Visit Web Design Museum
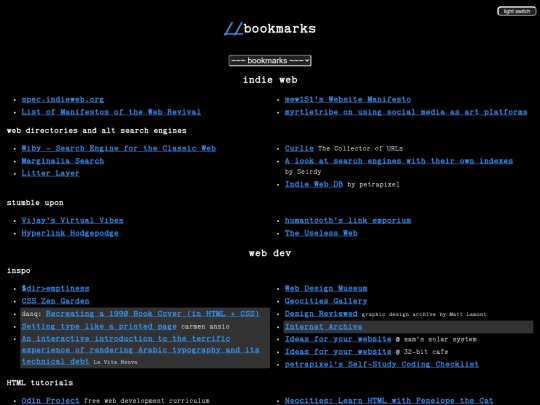 326,289
